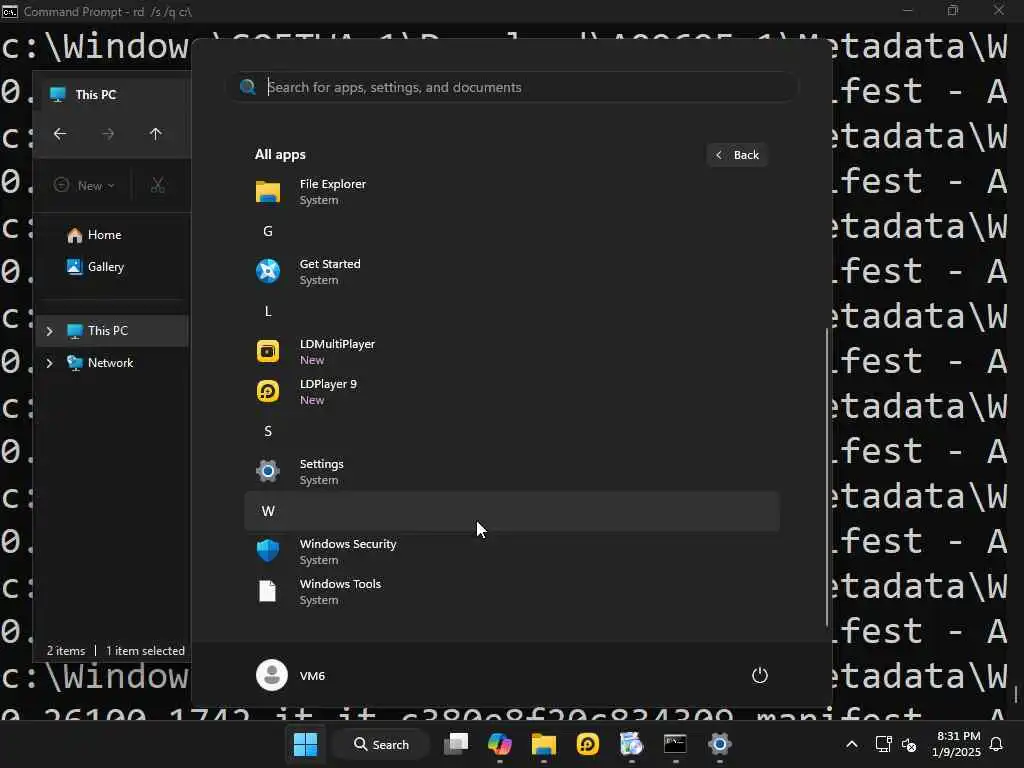Open Settings gear on the taskbar
This screenshot has height=768, width=1024.
[720, 744]
